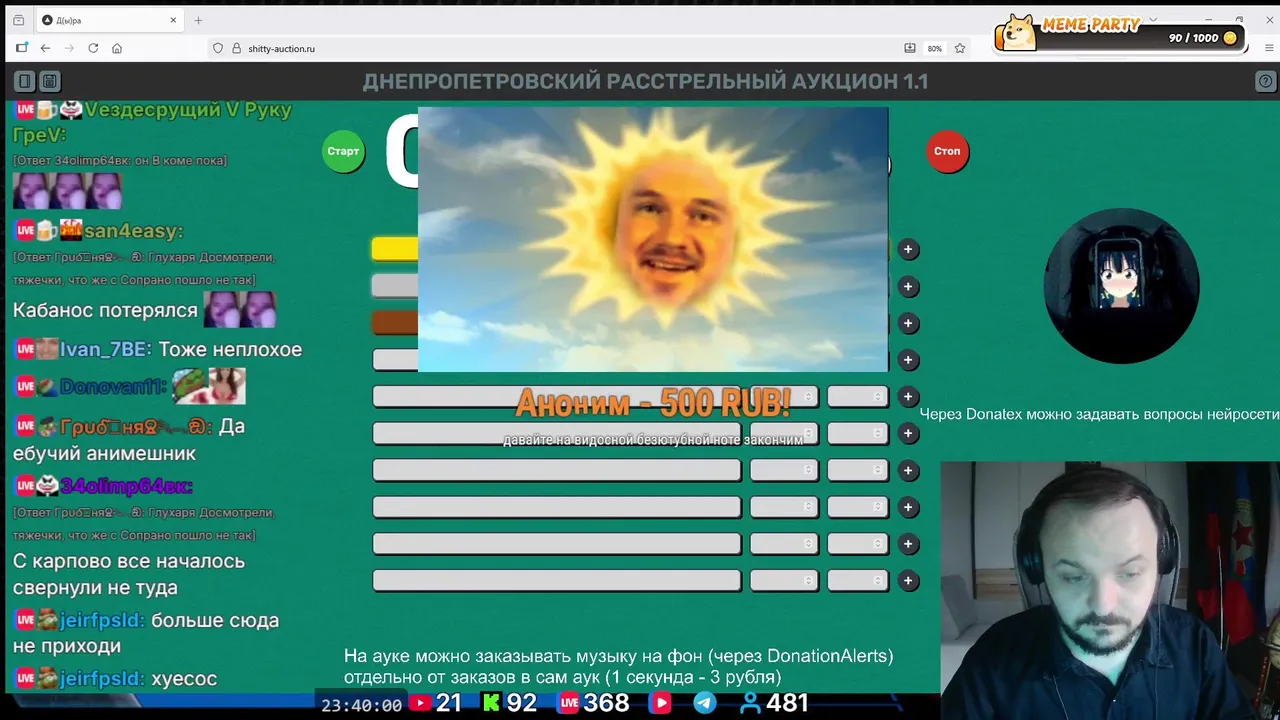Click chat username Donovan11
Screen dimensions: 1280x720
111,387
